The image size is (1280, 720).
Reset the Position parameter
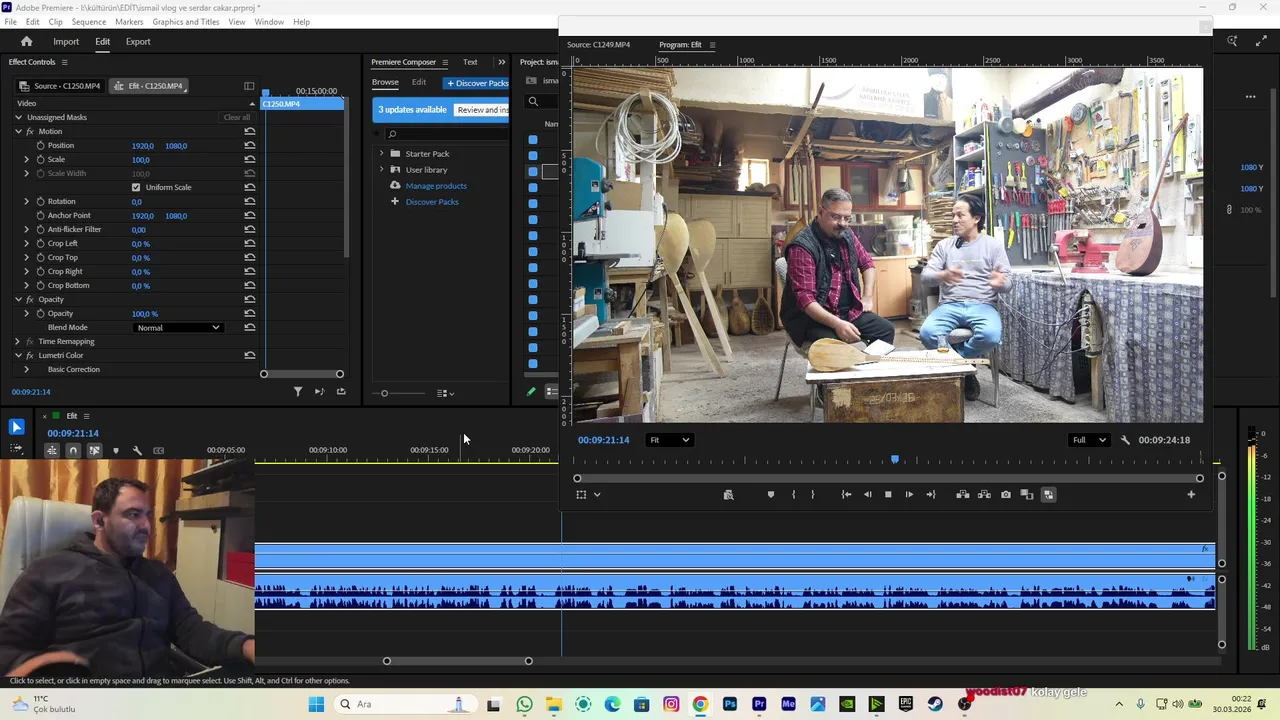pyautogui.click(x=249, y=145)
